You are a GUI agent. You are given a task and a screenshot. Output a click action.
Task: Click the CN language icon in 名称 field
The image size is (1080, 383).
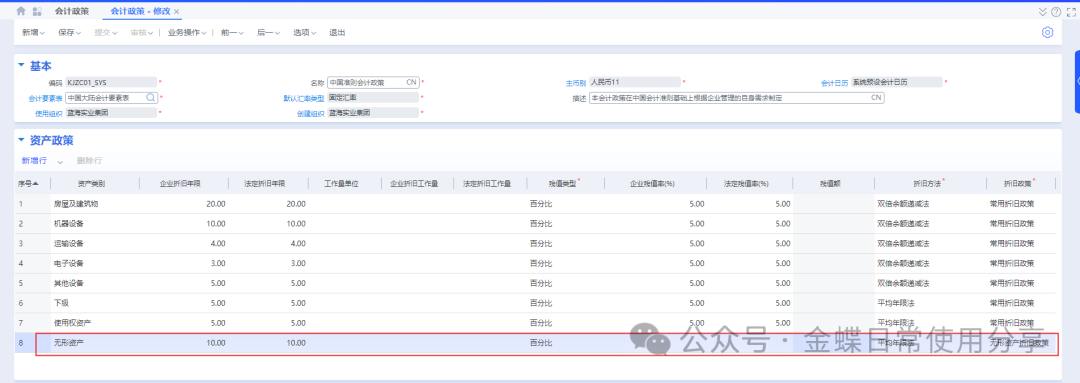(411, 82)
